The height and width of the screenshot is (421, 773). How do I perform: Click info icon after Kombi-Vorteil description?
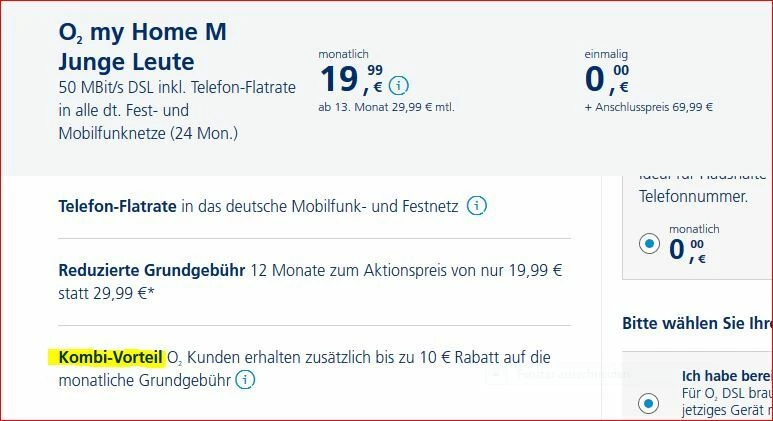click(246, 380)
